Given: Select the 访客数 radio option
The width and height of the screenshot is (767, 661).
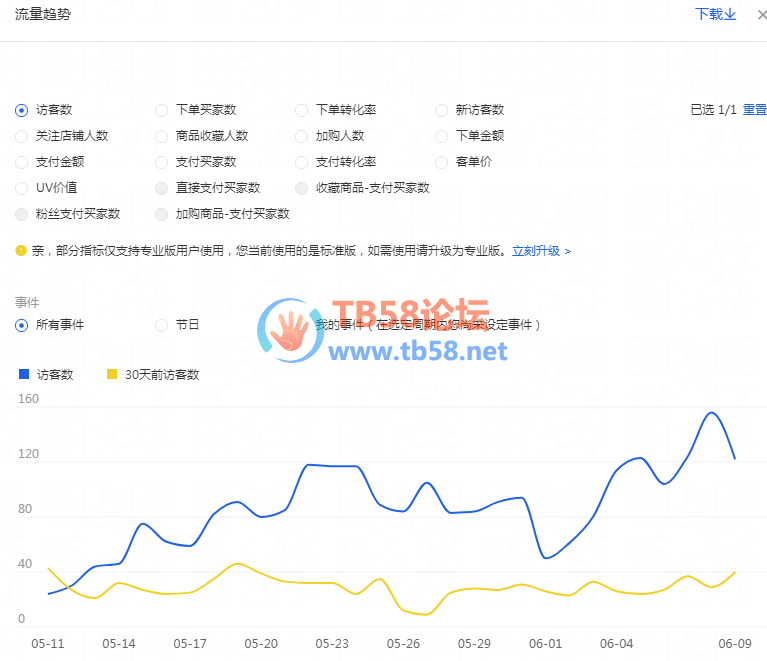Looking at the screenshot, I should pos(22,110).
